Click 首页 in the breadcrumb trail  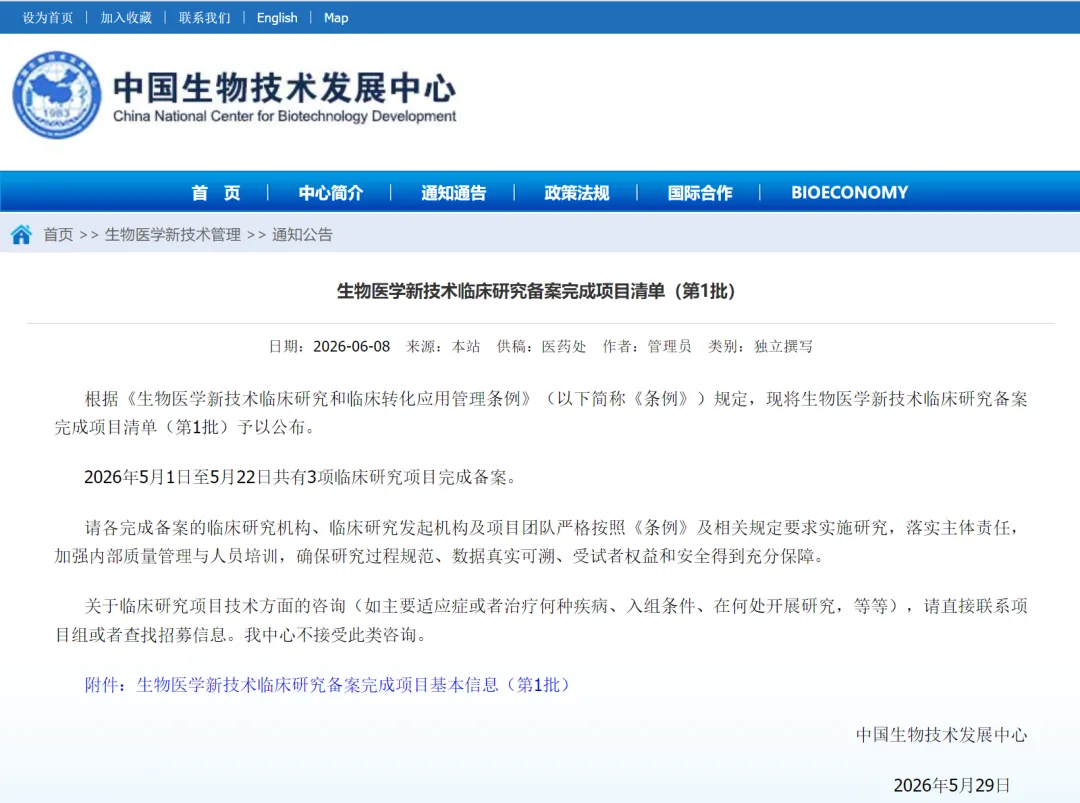pos(59,235)
